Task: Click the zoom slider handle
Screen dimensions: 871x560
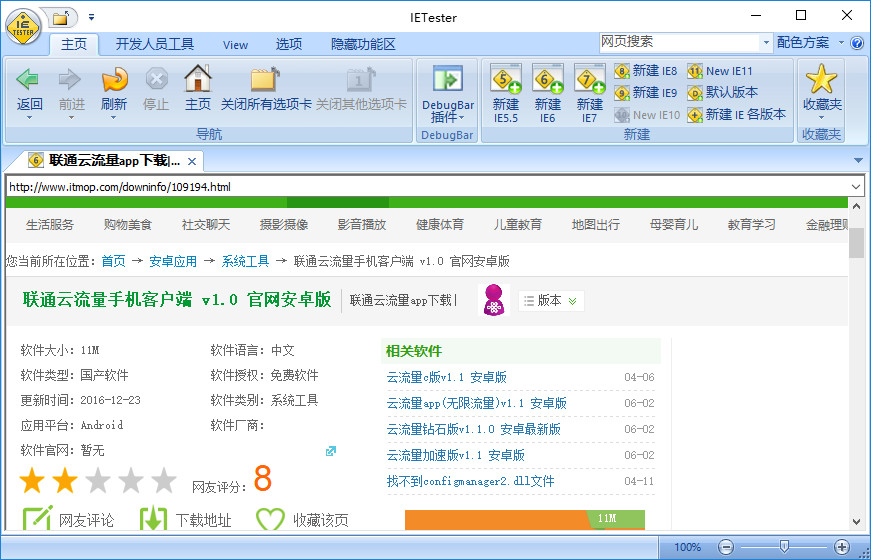Action: 784,547
